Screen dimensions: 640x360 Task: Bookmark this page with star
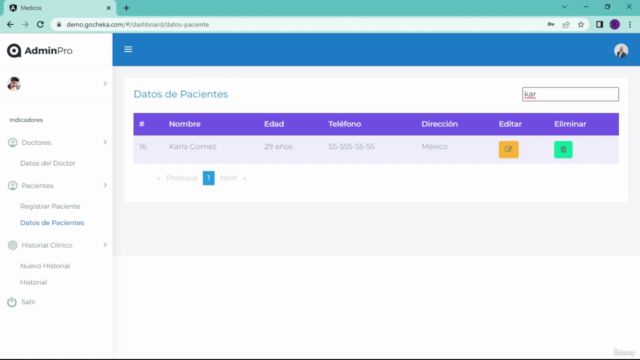[x=581, y=24]
